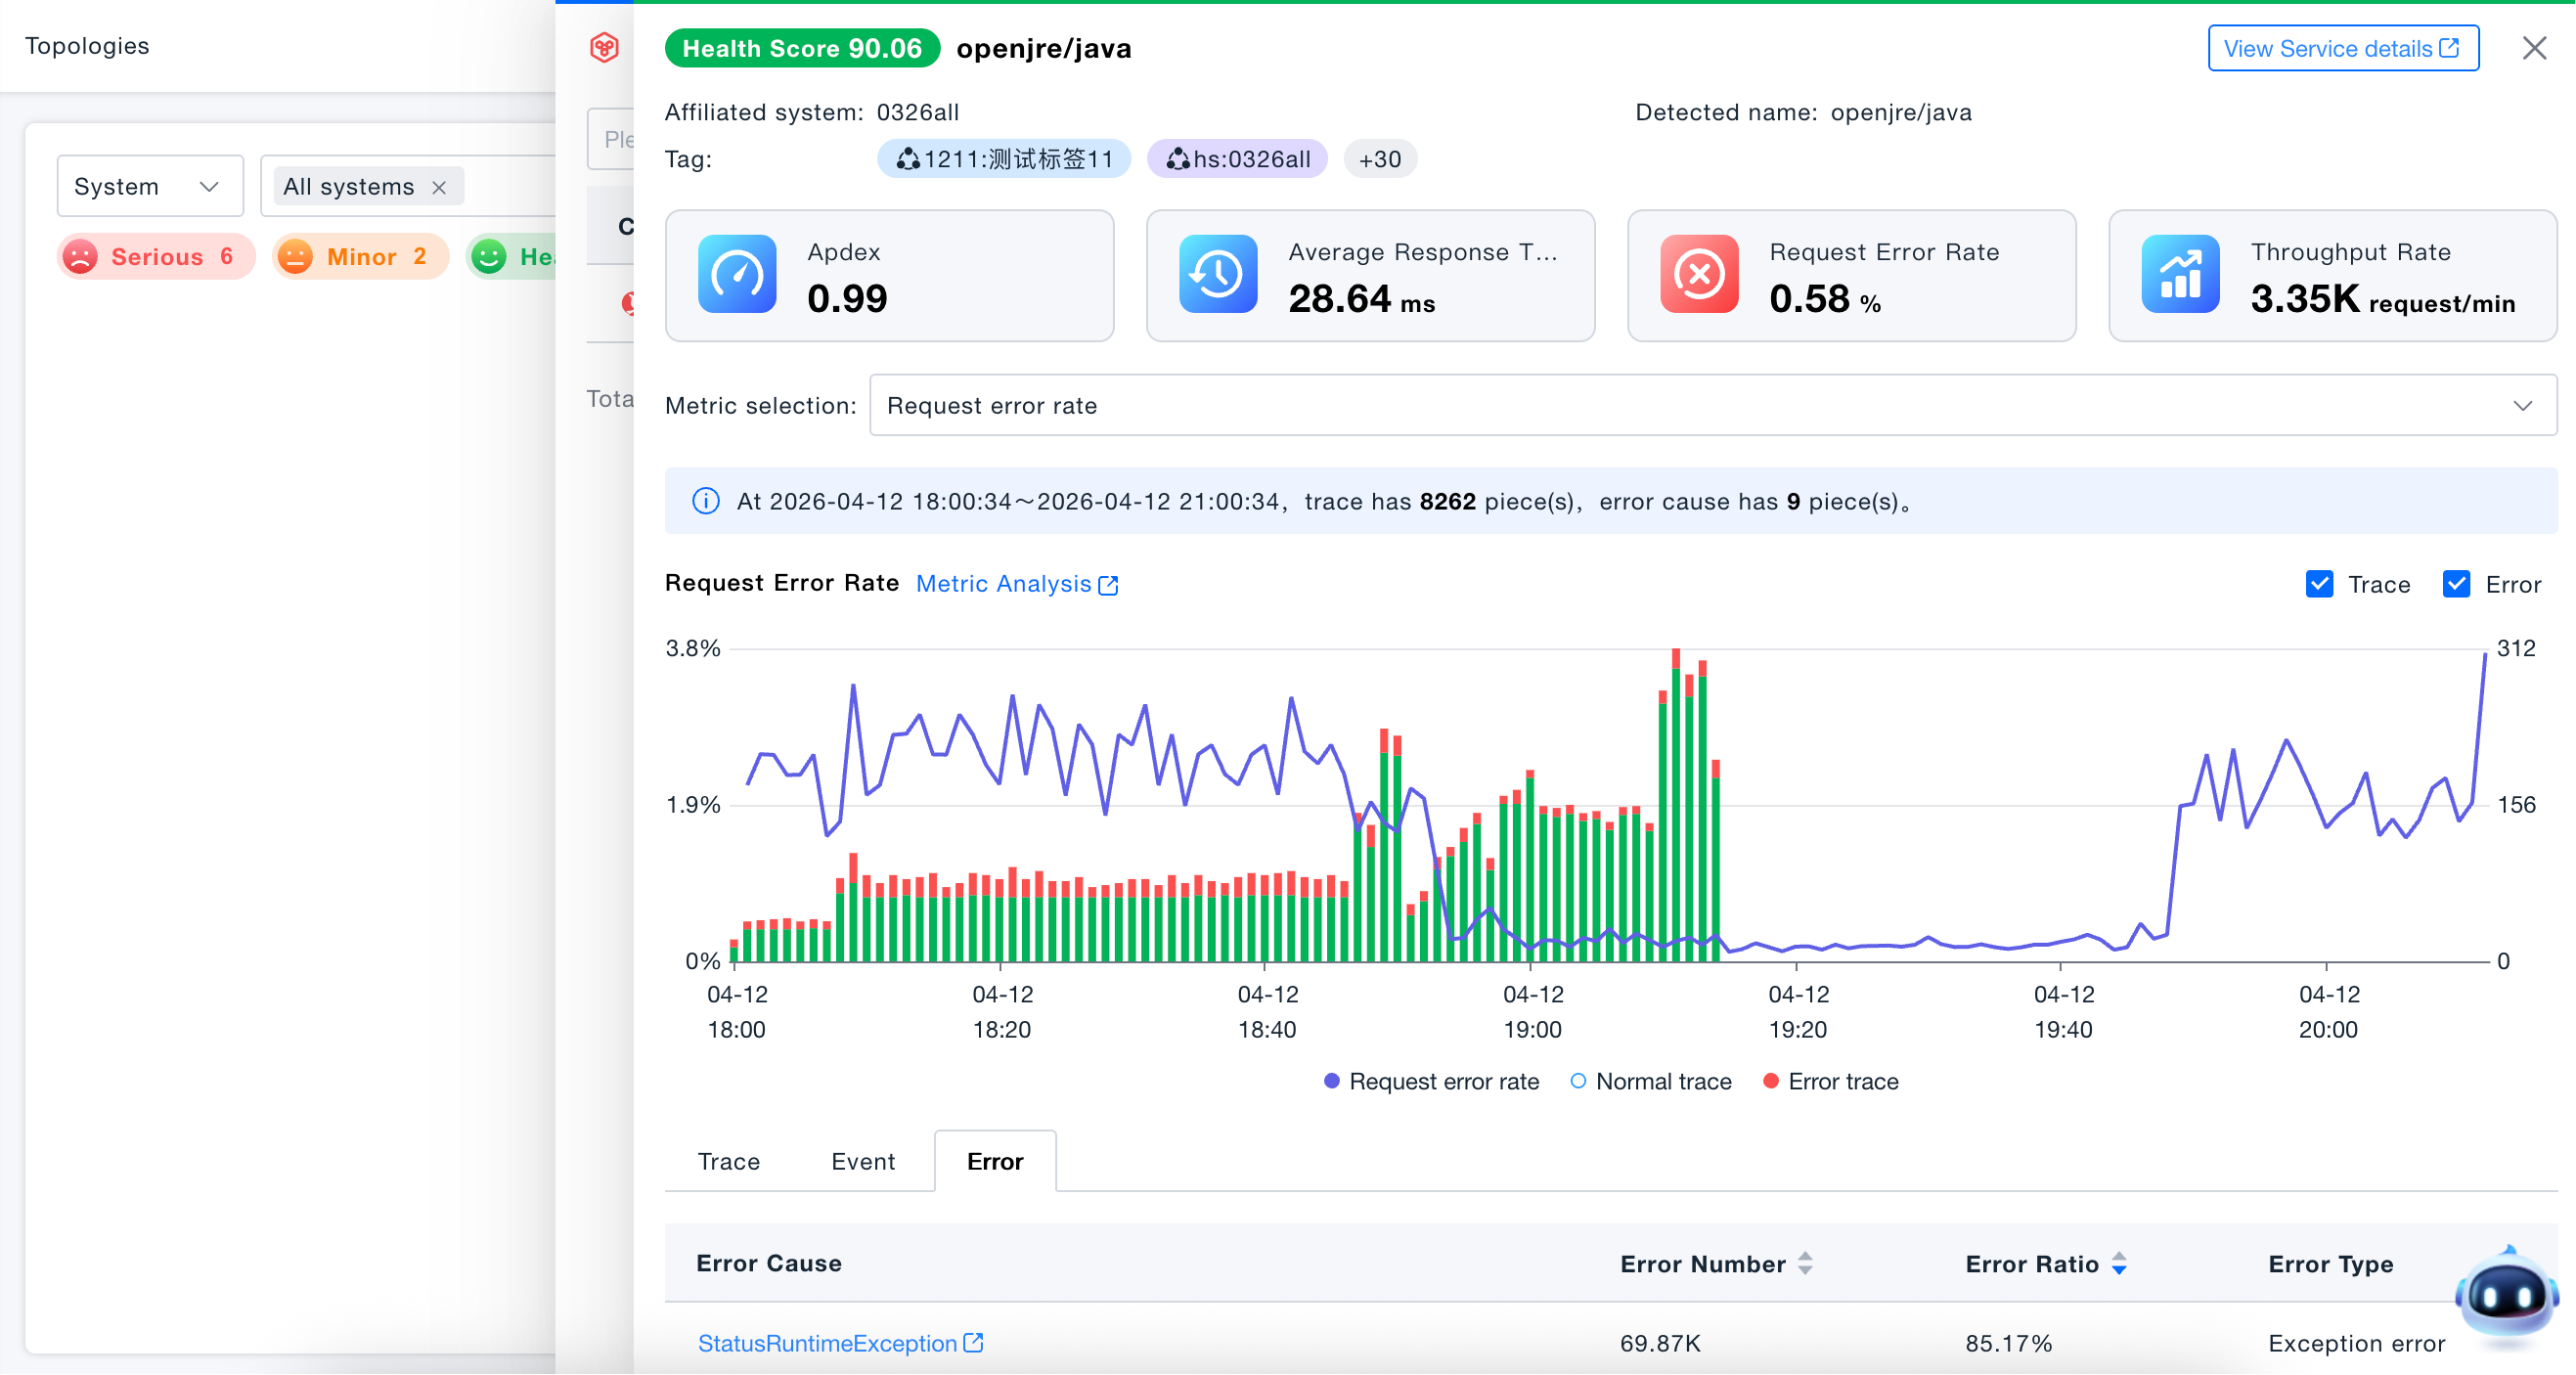
Task: Switch to the Trace tab
Action: tap(728, 1161)
